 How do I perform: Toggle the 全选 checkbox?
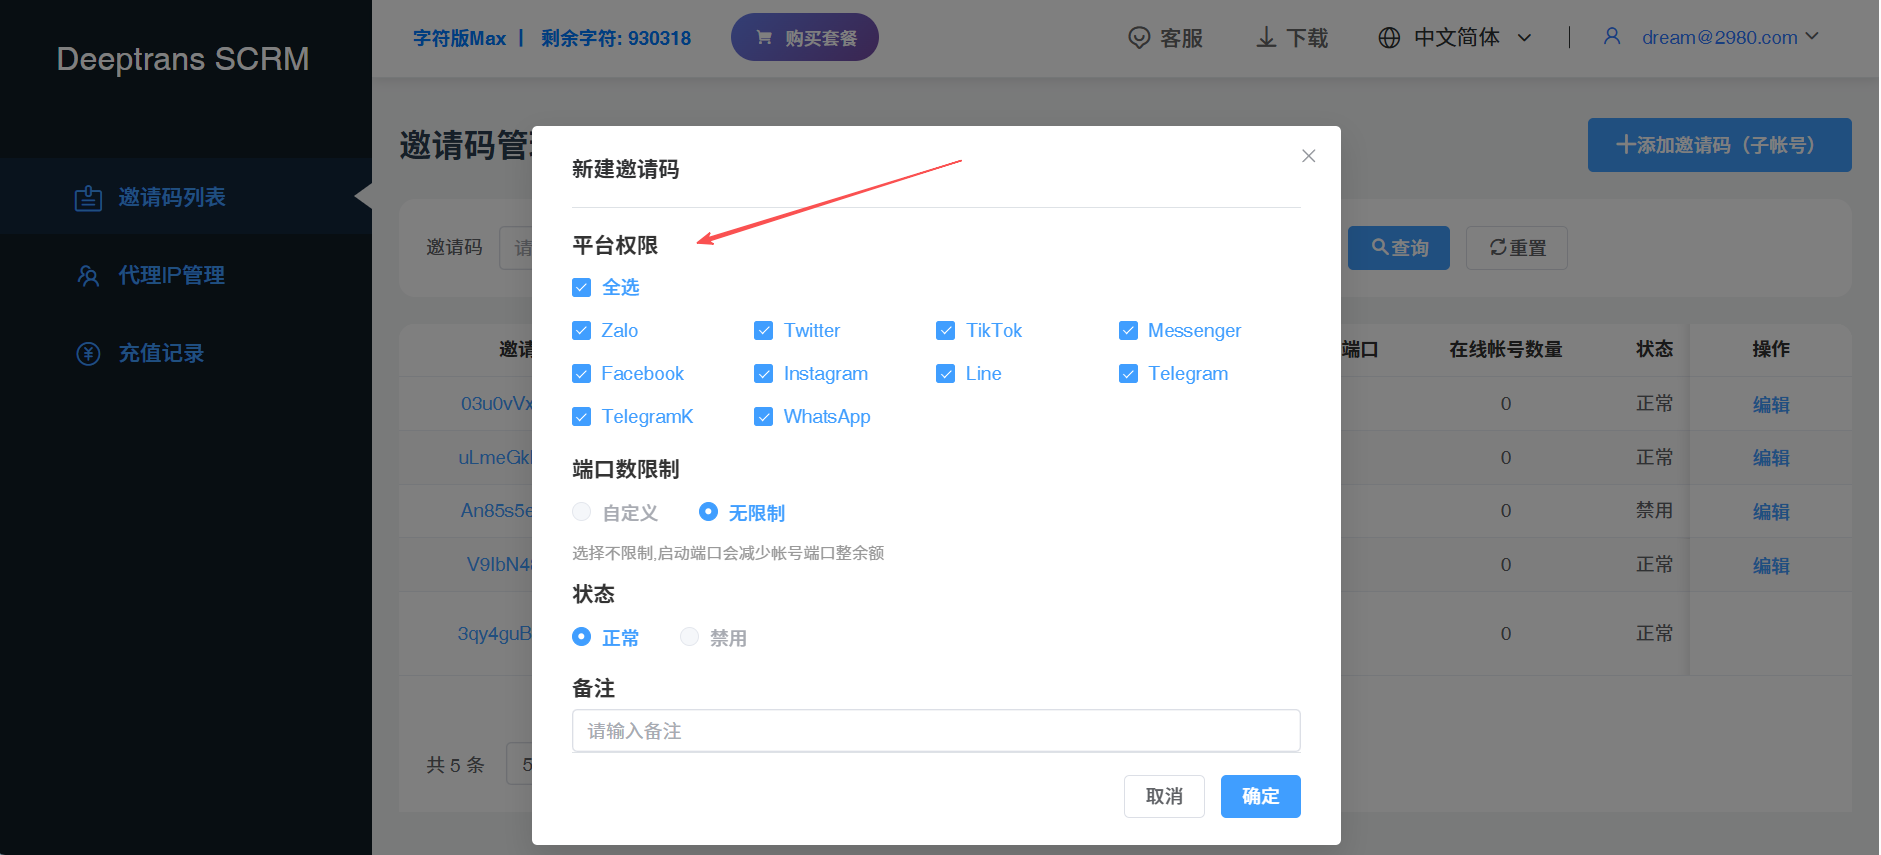(581, 288)
